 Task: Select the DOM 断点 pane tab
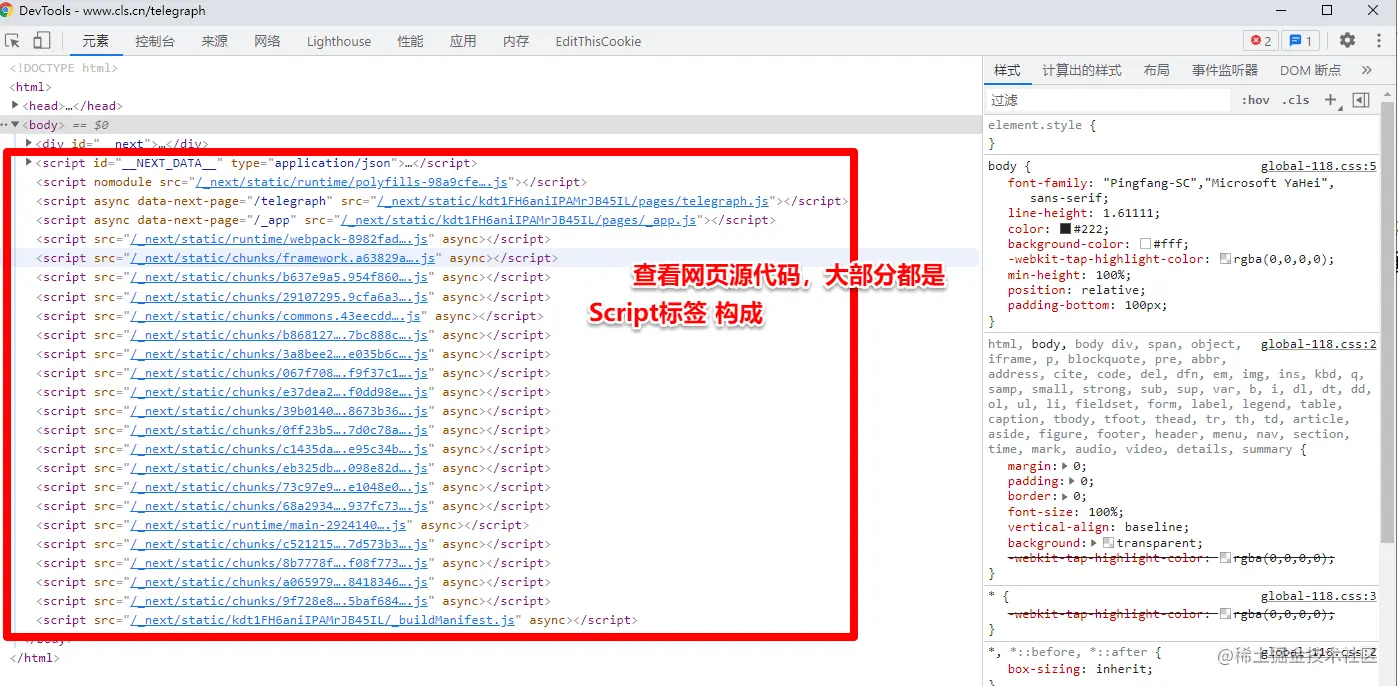pyautogui.click(x=1311, y=70)
